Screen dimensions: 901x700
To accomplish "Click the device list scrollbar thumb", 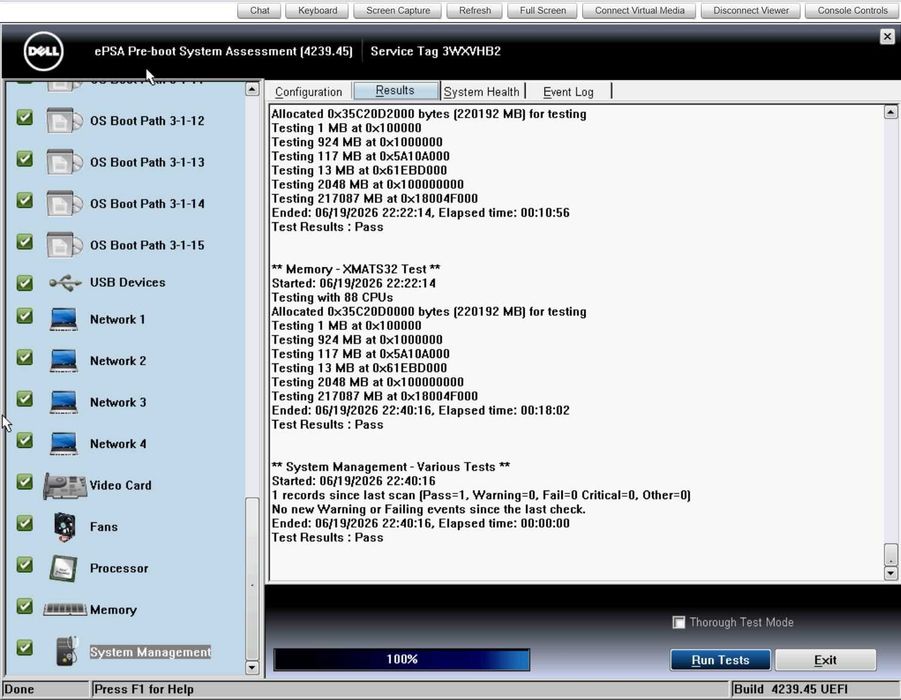I will click(x=252, y=579).
